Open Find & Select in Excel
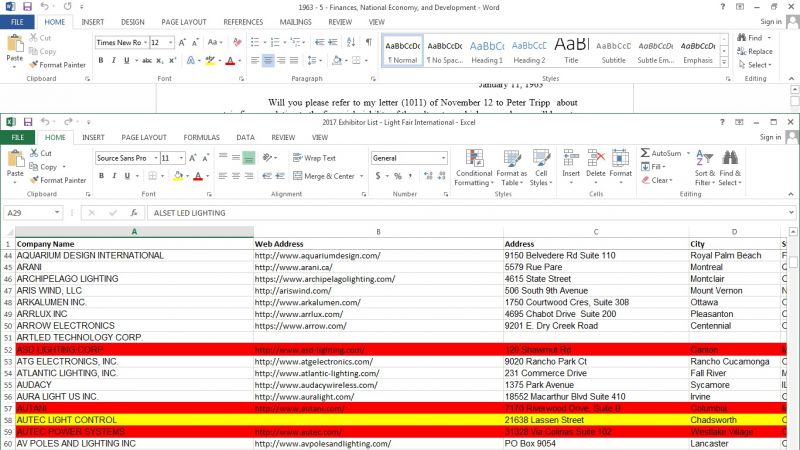 (x=730, y=168)
